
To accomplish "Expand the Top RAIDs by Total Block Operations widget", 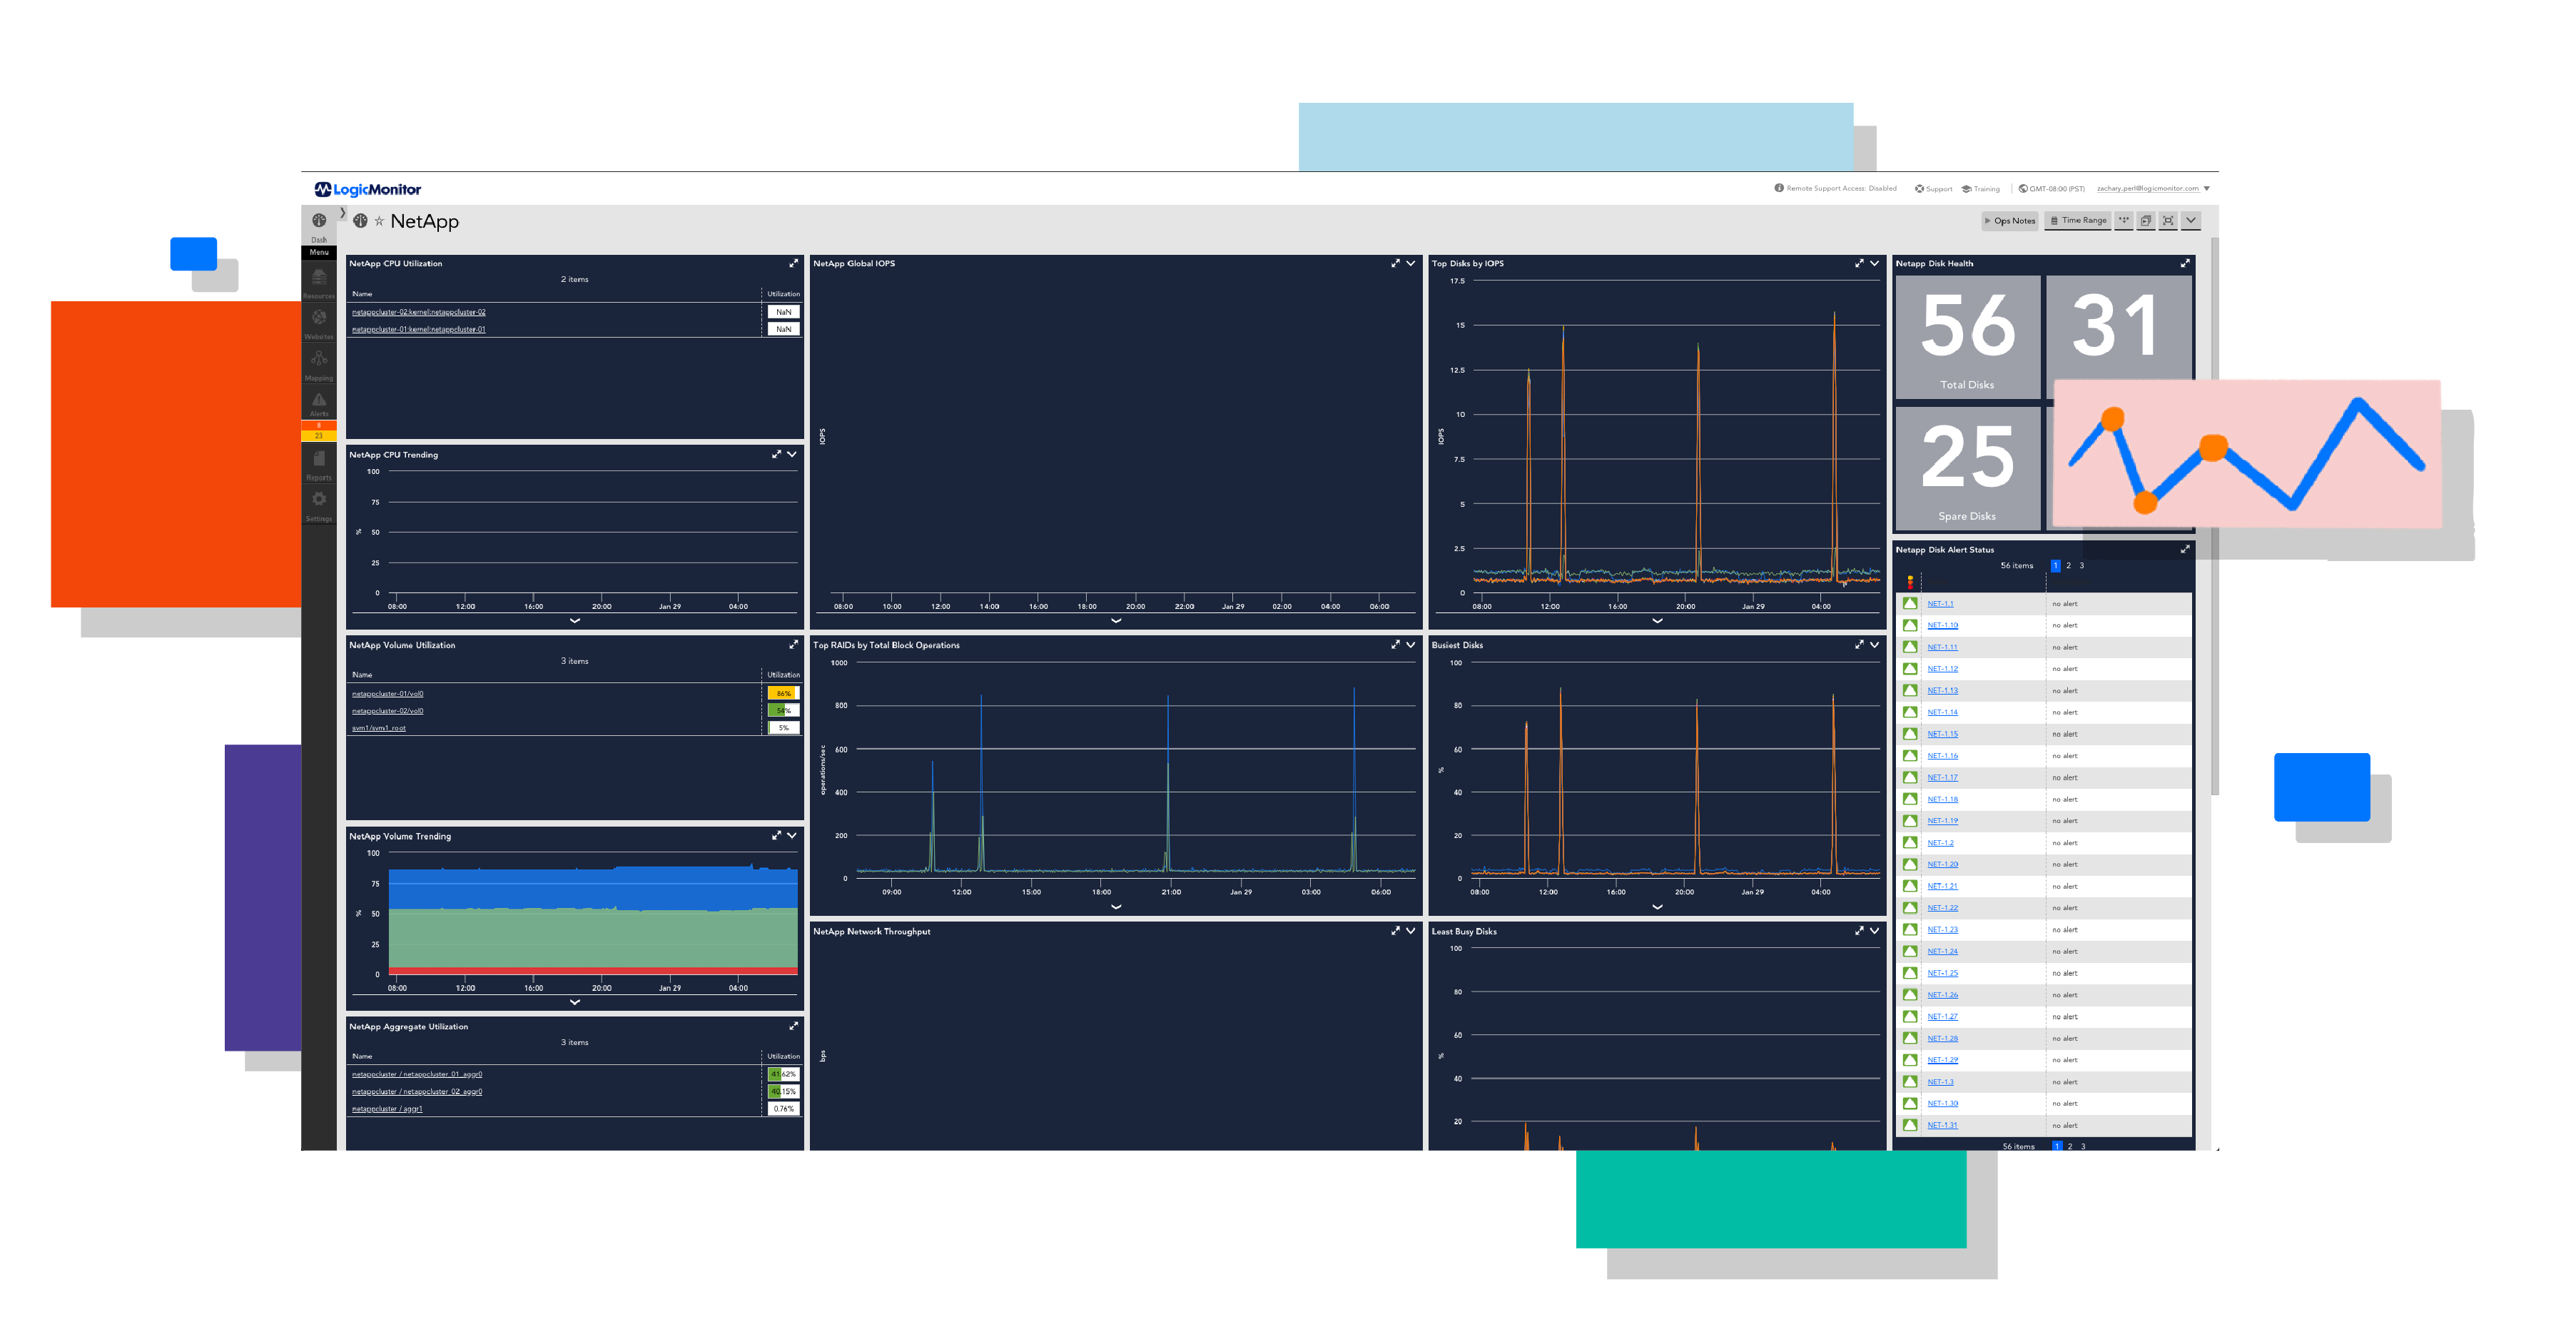I will coord(1395,645).
